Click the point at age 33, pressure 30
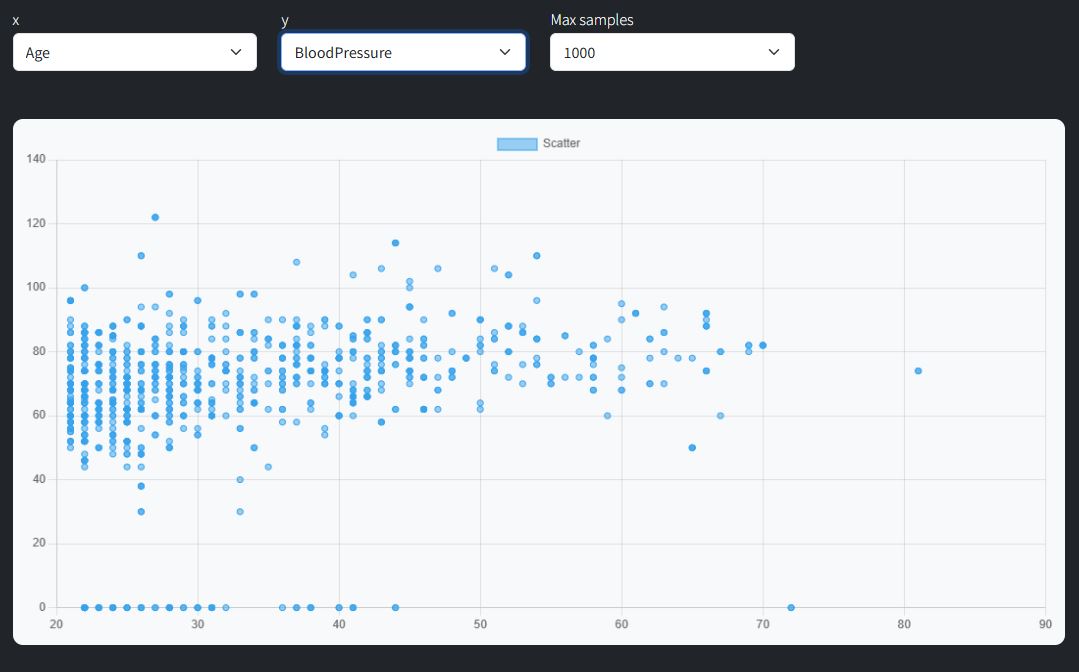The image size is (1079, 672). click(x=240, y=511)
